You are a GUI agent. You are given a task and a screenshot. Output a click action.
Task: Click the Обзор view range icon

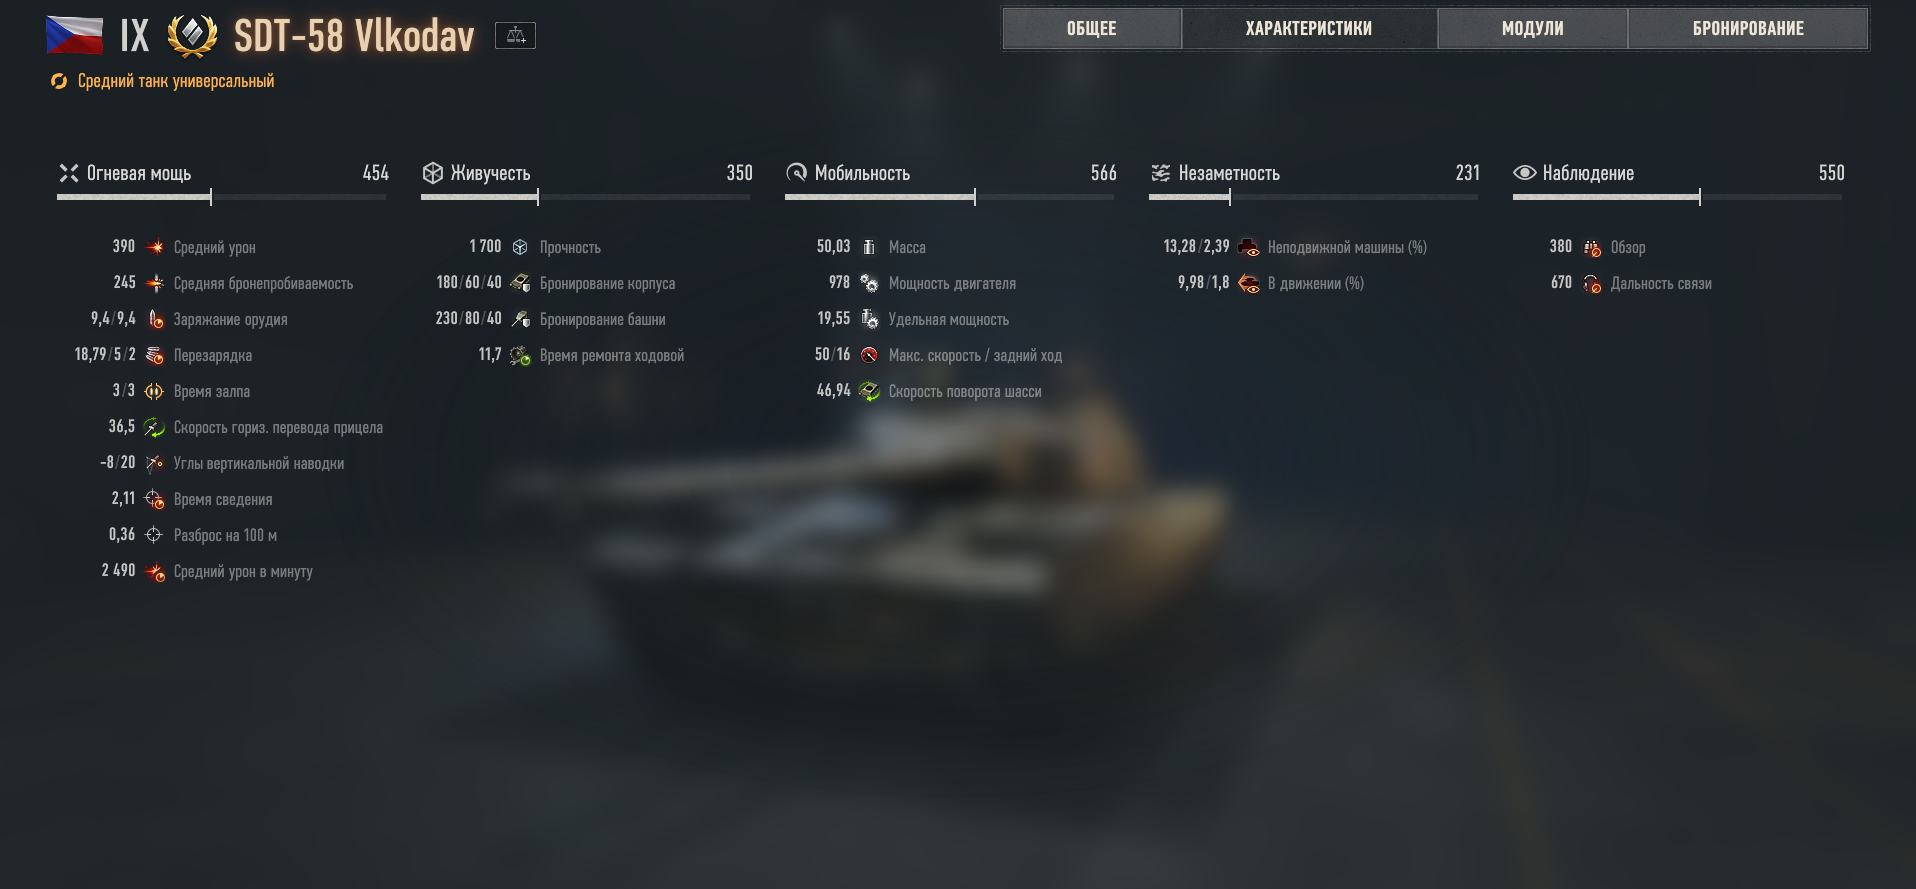1592,247
